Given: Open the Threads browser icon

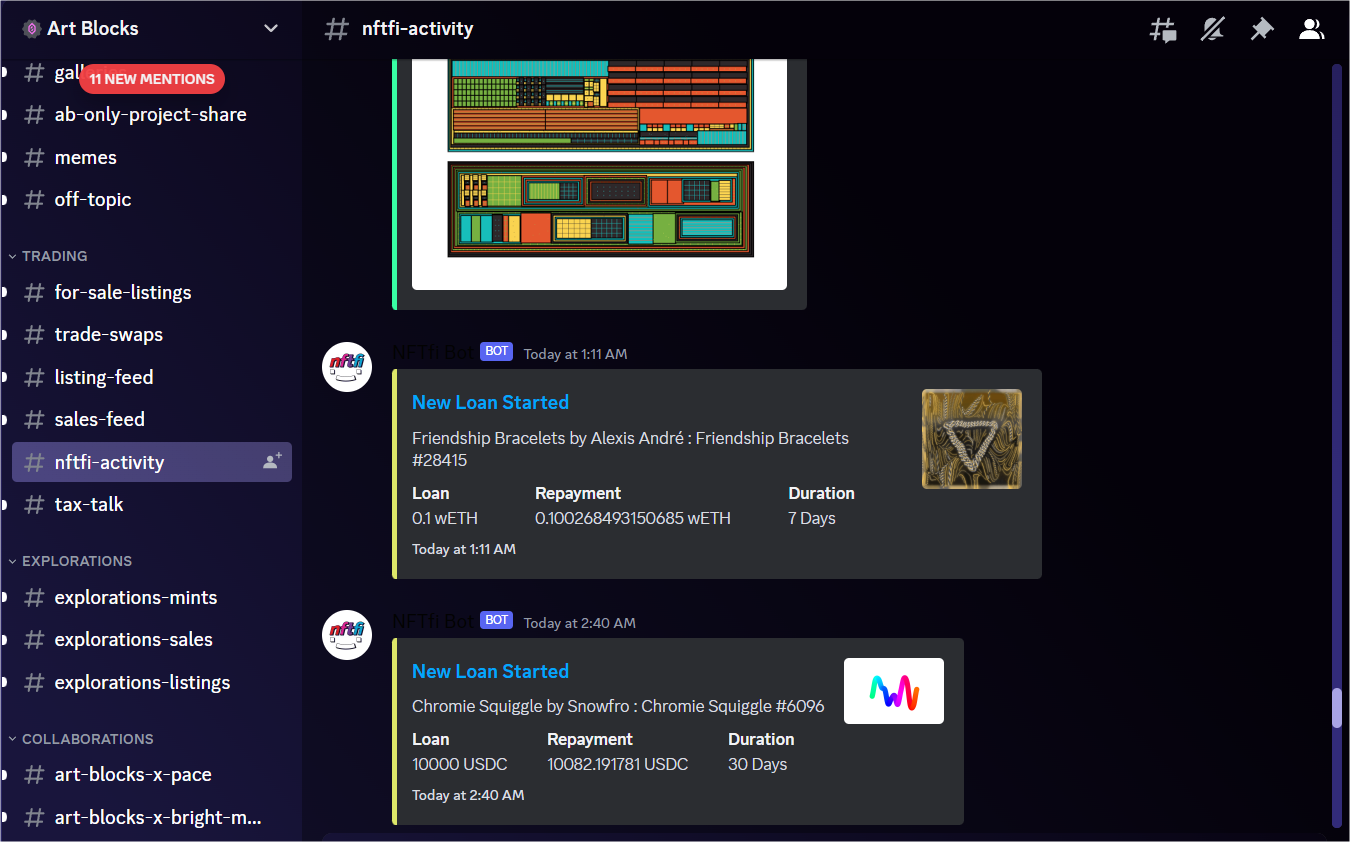Looking at the screenshot, I should (x=1162, y=28).
